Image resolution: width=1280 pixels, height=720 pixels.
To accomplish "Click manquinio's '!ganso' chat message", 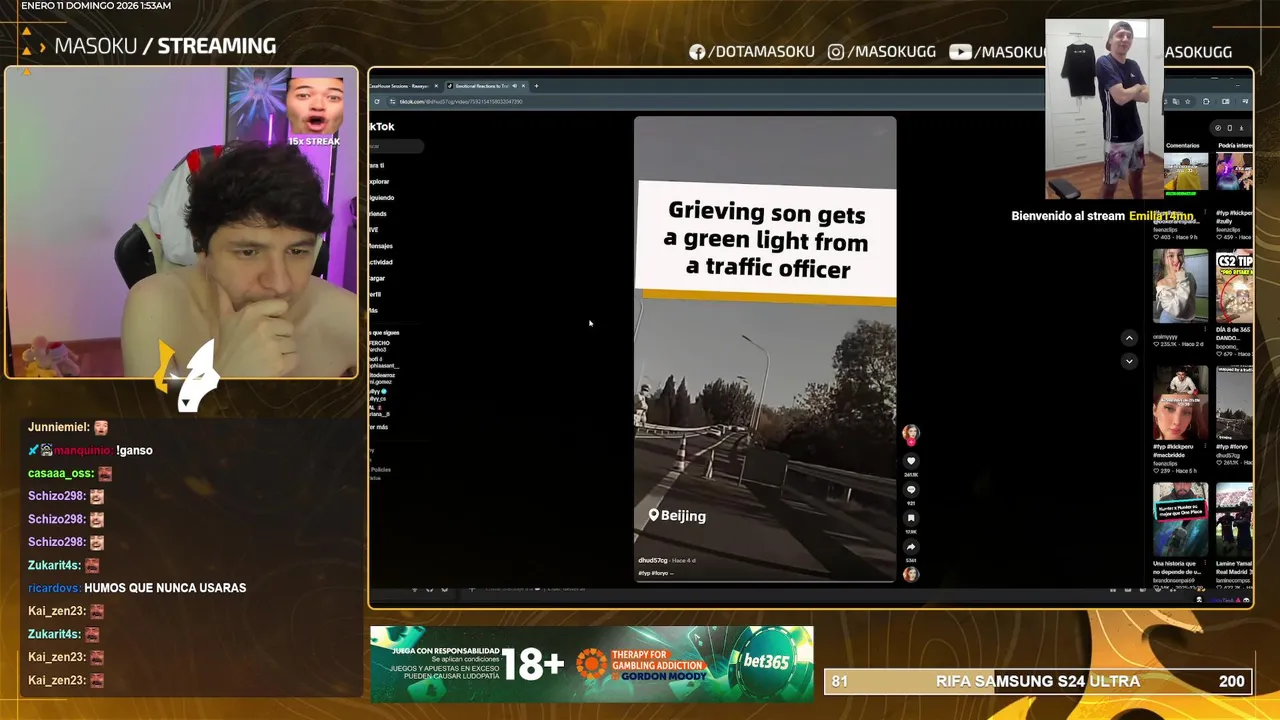I will [x=134, y=450].
